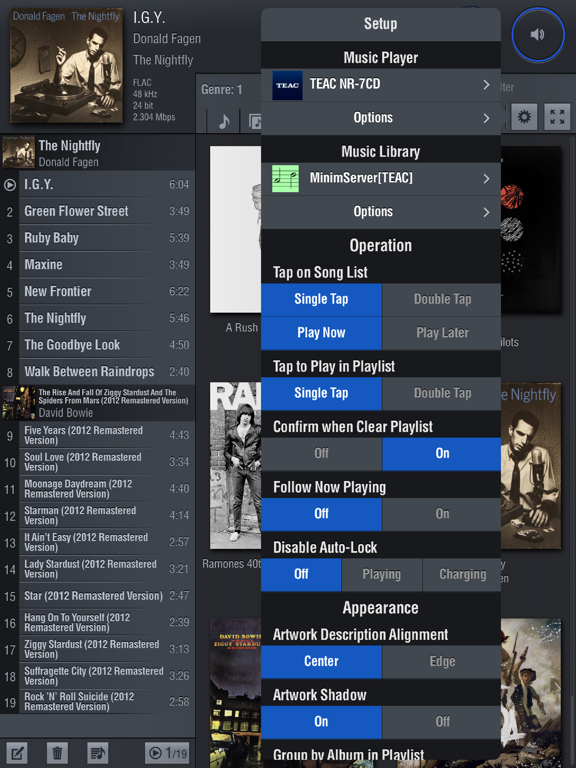The image size is (576, 768).
Task: Click The Nightfly playlist album thumbnail
Action: [x=18, y=152]
